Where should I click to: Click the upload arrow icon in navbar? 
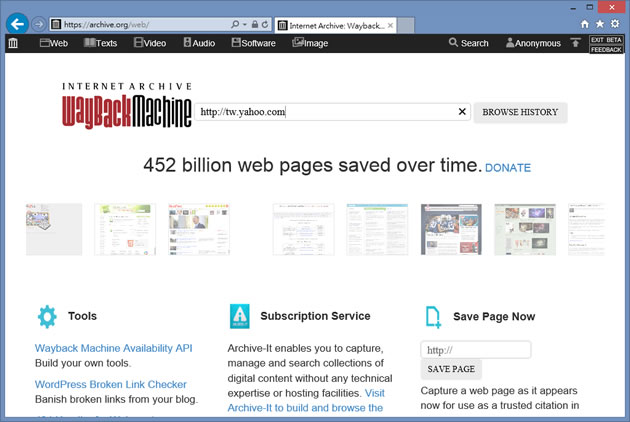pos(575,43)
